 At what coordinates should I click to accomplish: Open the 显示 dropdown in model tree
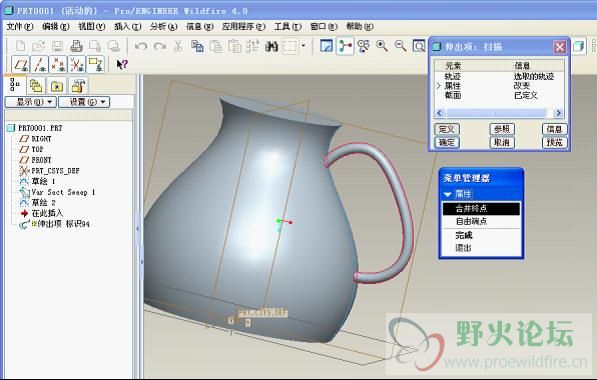click(x=30, y=102)
